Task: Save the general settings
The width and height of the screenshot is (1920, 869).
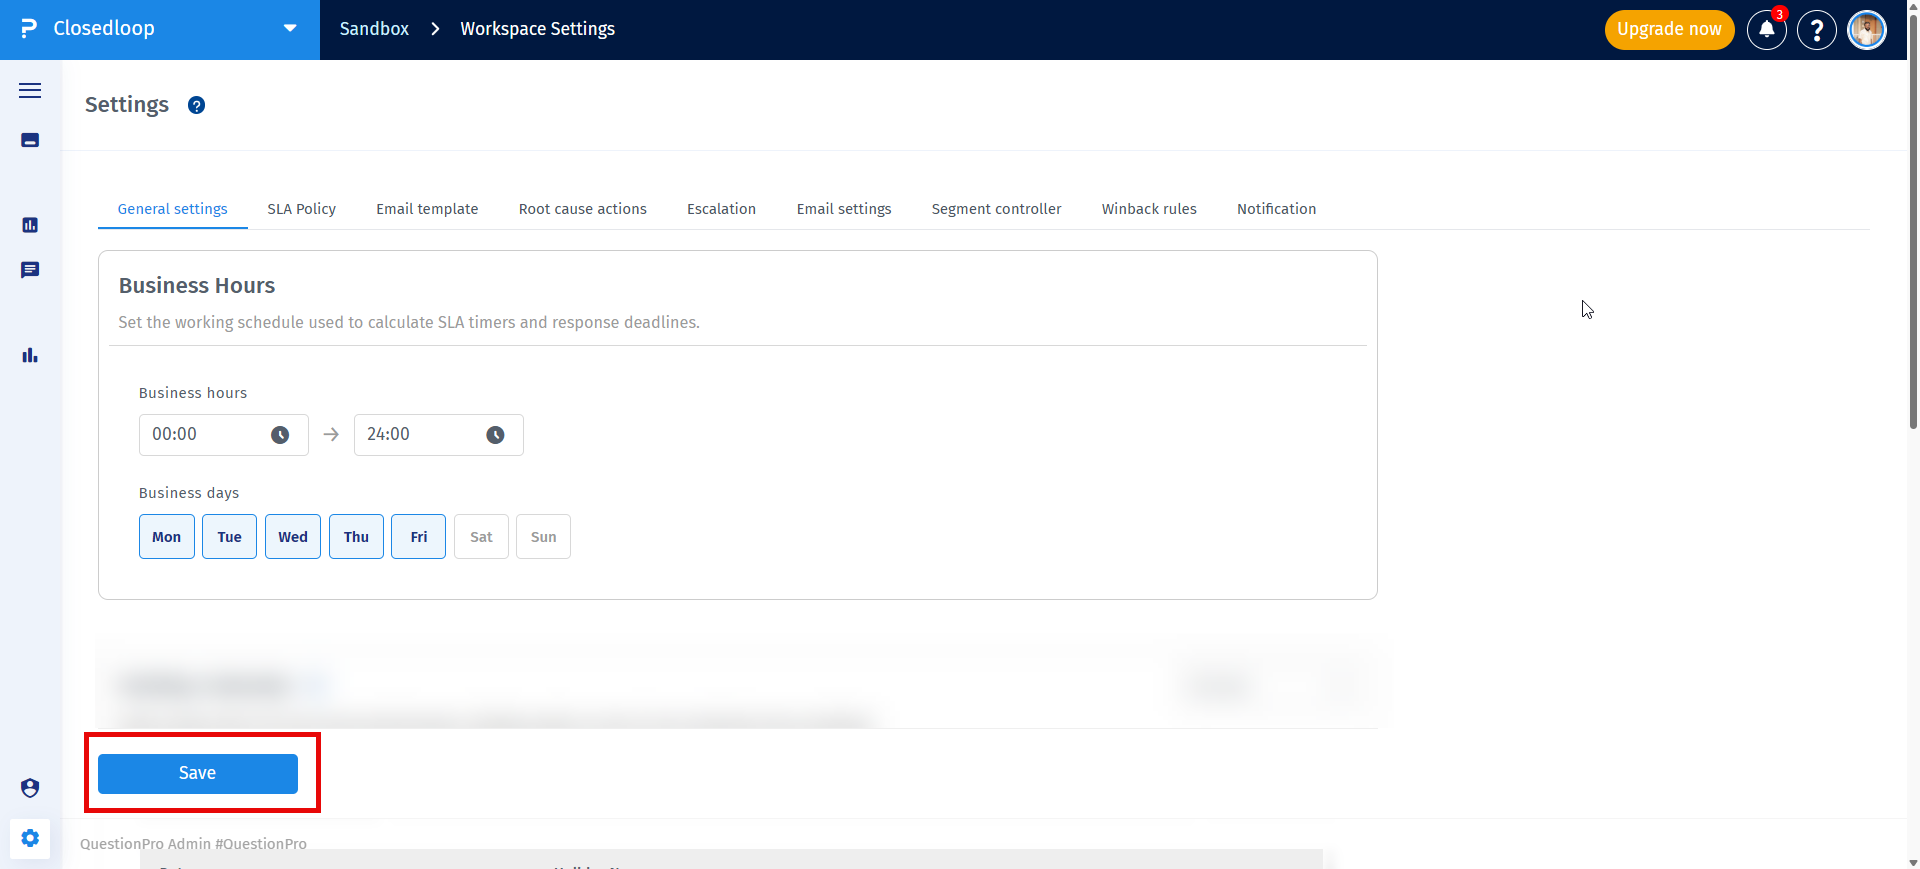Action: (198, 774)
